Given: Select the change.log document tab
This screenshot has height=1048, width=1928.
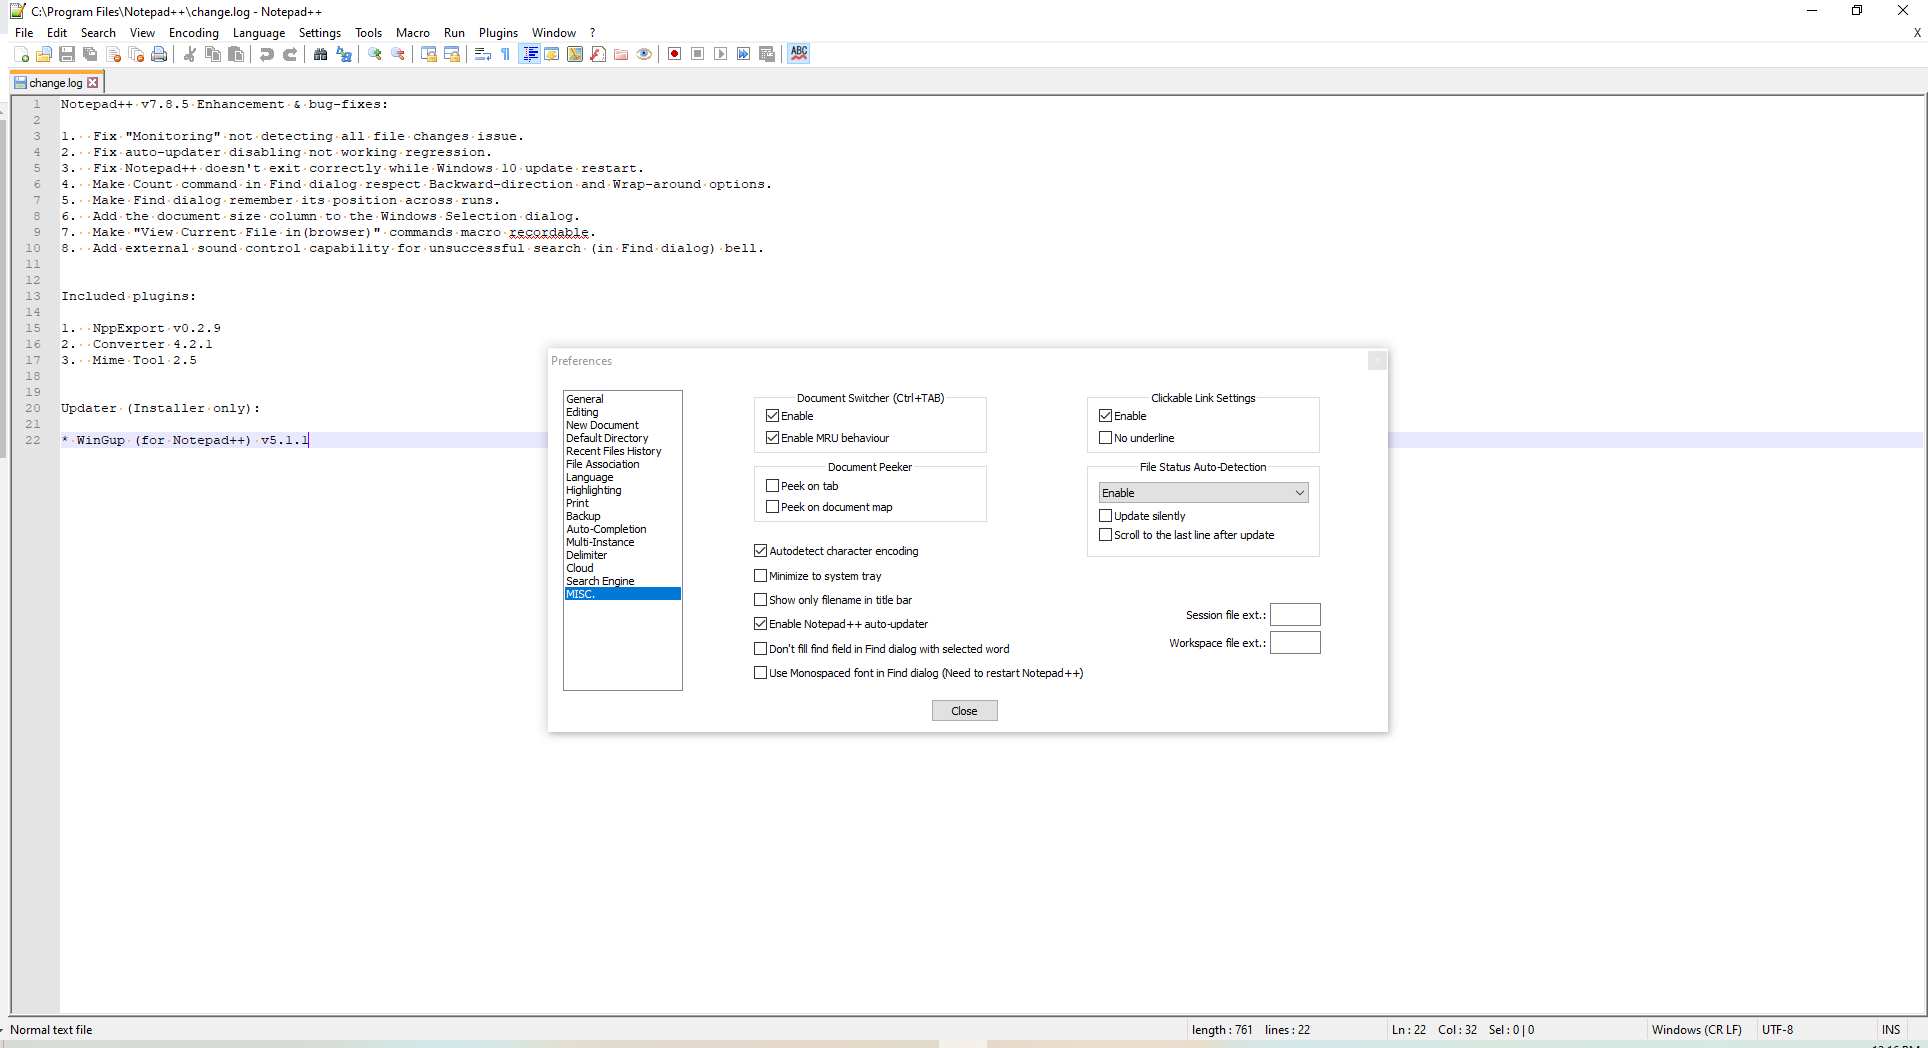Looking at the screenshot, I should tap(56, 83).
